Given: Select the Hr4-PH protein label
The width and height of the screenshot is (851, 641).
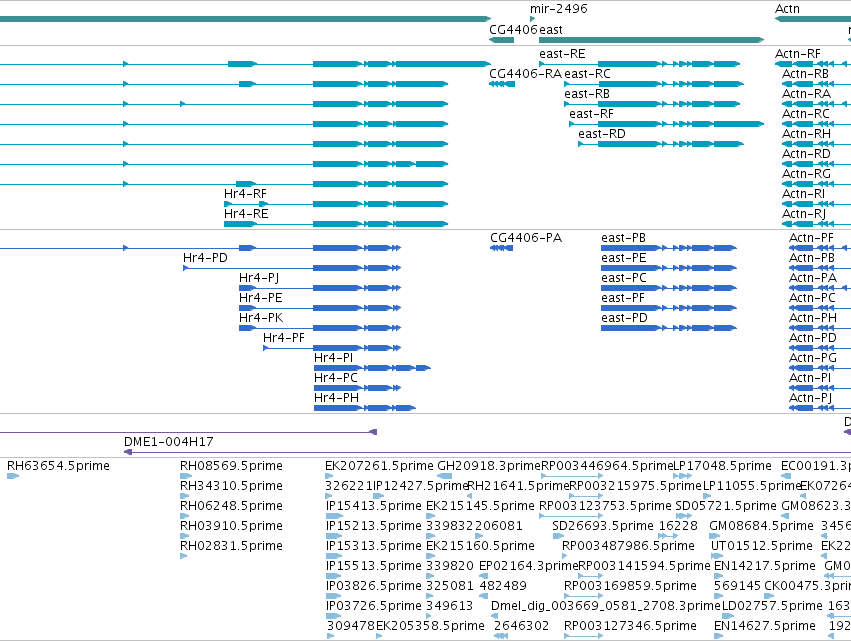Looking at the screenshot, I should pyautogui.click(x=336, y=398).
